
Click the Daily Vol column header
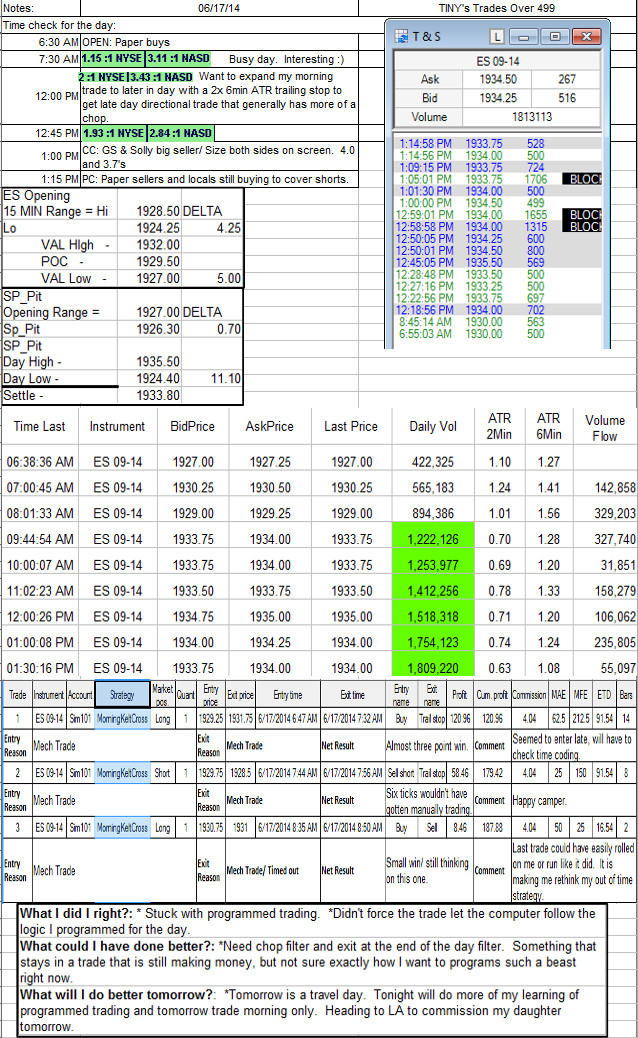tap(433, 427)
